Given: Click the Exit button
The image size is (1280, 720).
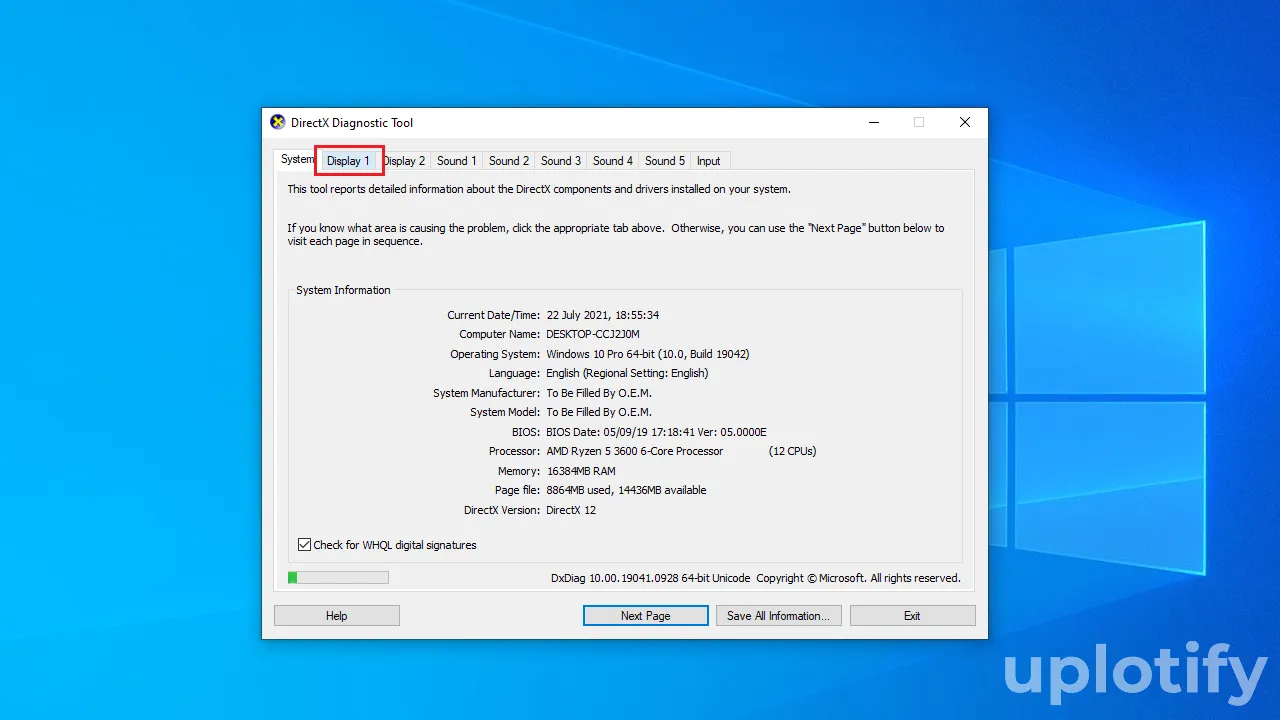Looking at the screenshot, I should click(912, 616).
